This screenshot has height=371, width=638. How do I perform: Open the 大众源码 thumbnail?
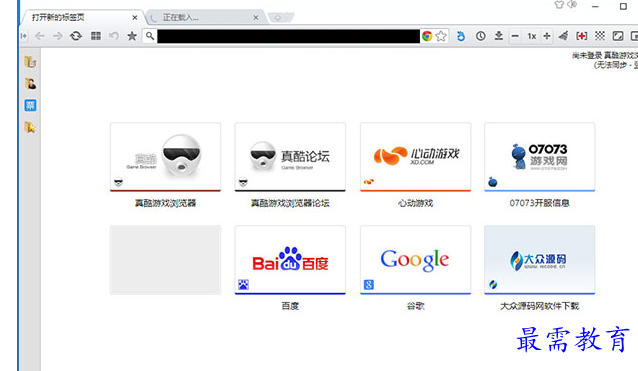click(x=540, y=260)
